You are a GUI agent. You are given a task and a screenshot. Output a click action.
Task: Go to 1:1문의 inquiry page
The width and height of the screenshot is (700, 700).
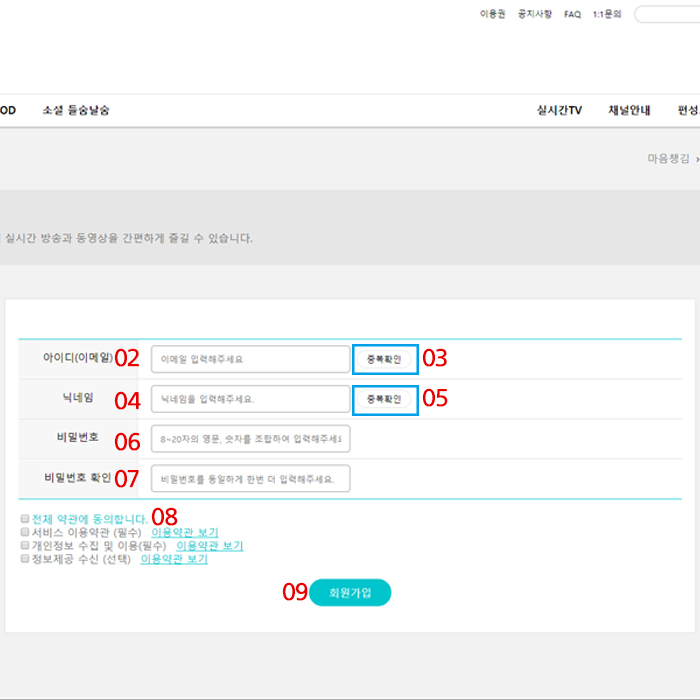[607, 15]
